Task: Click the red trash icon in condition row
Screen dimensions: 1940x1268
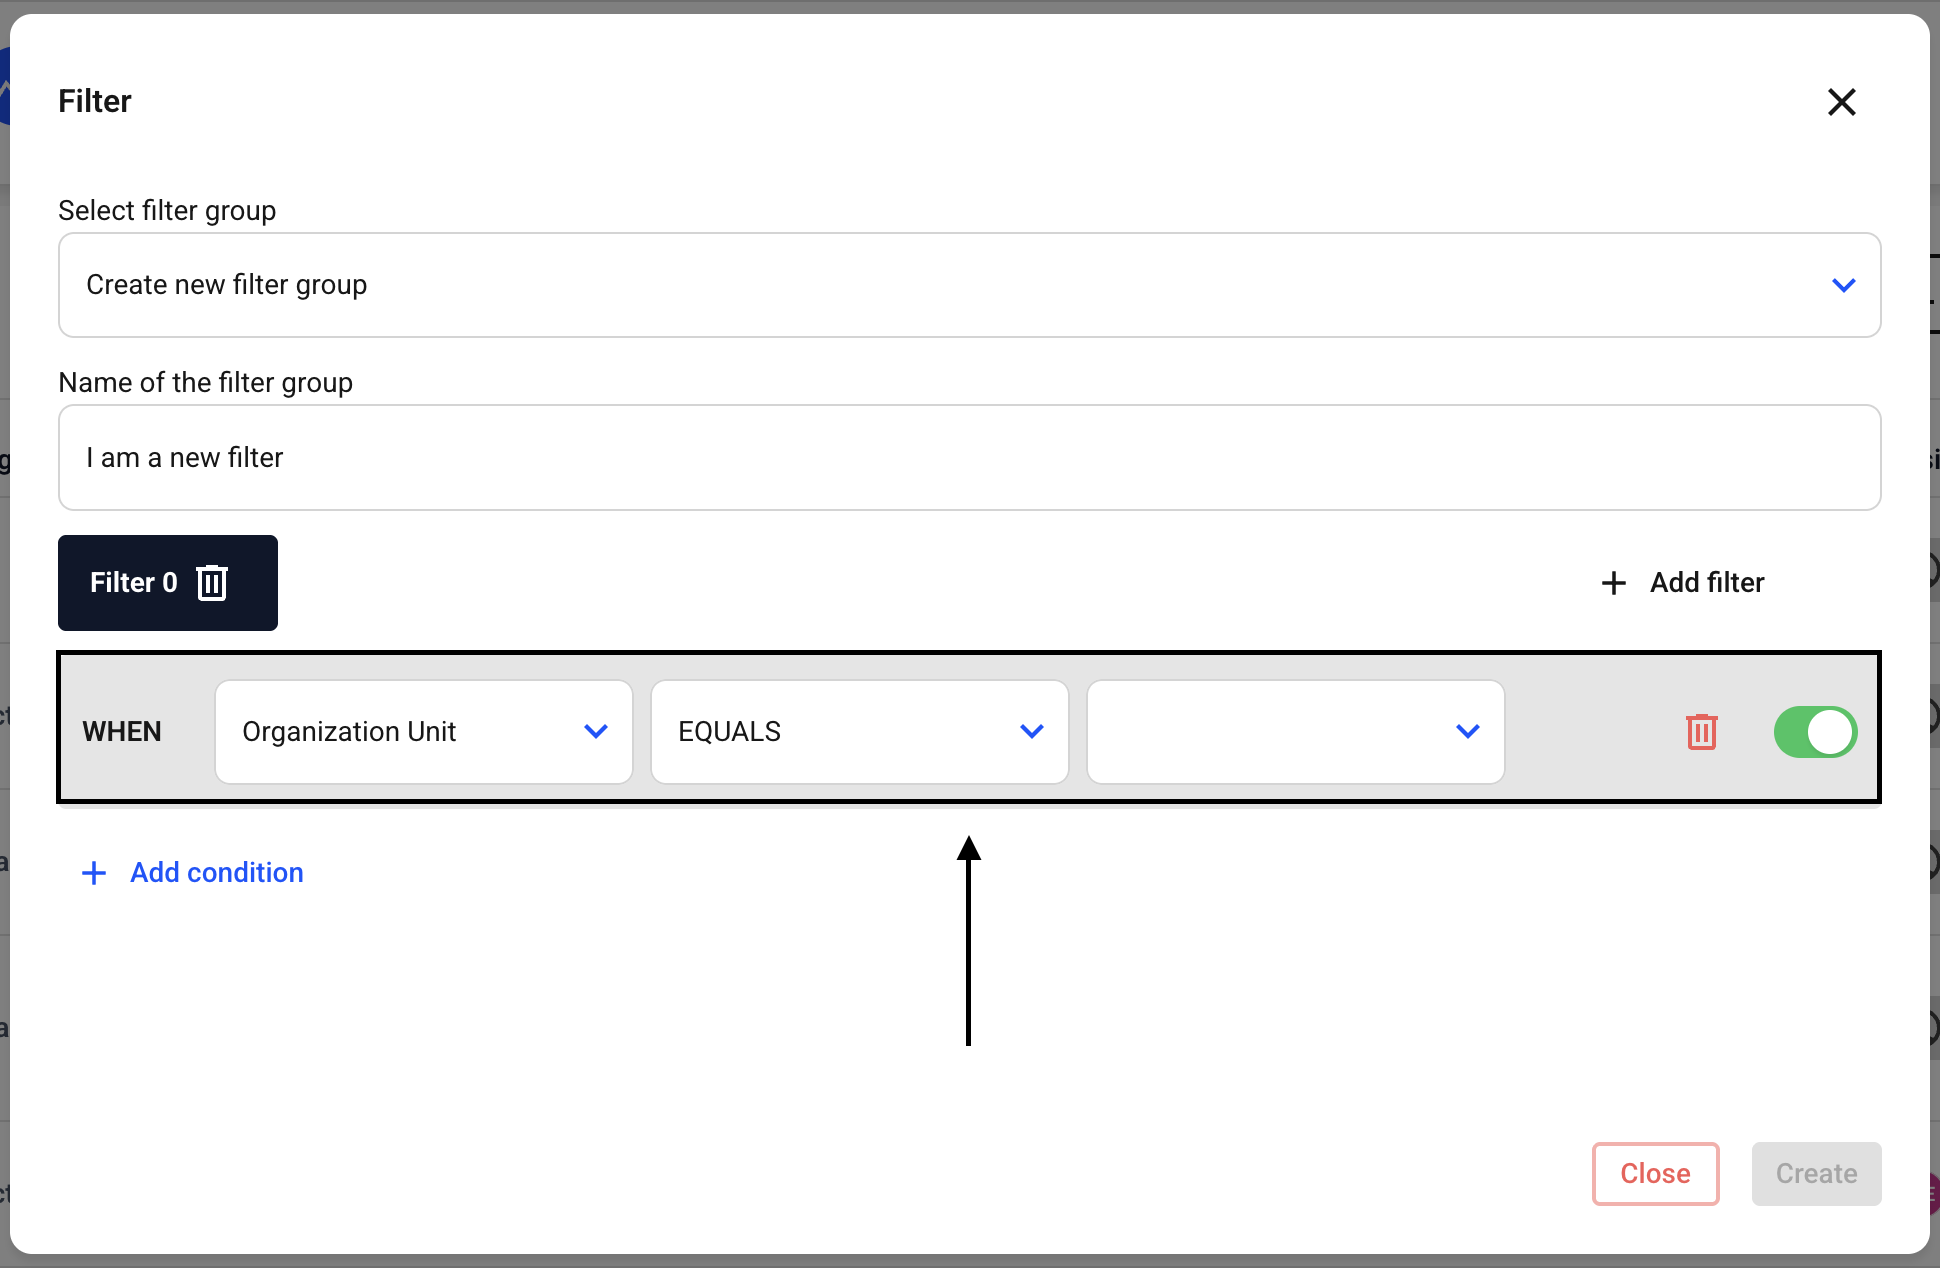Action: click(1701, 732)
